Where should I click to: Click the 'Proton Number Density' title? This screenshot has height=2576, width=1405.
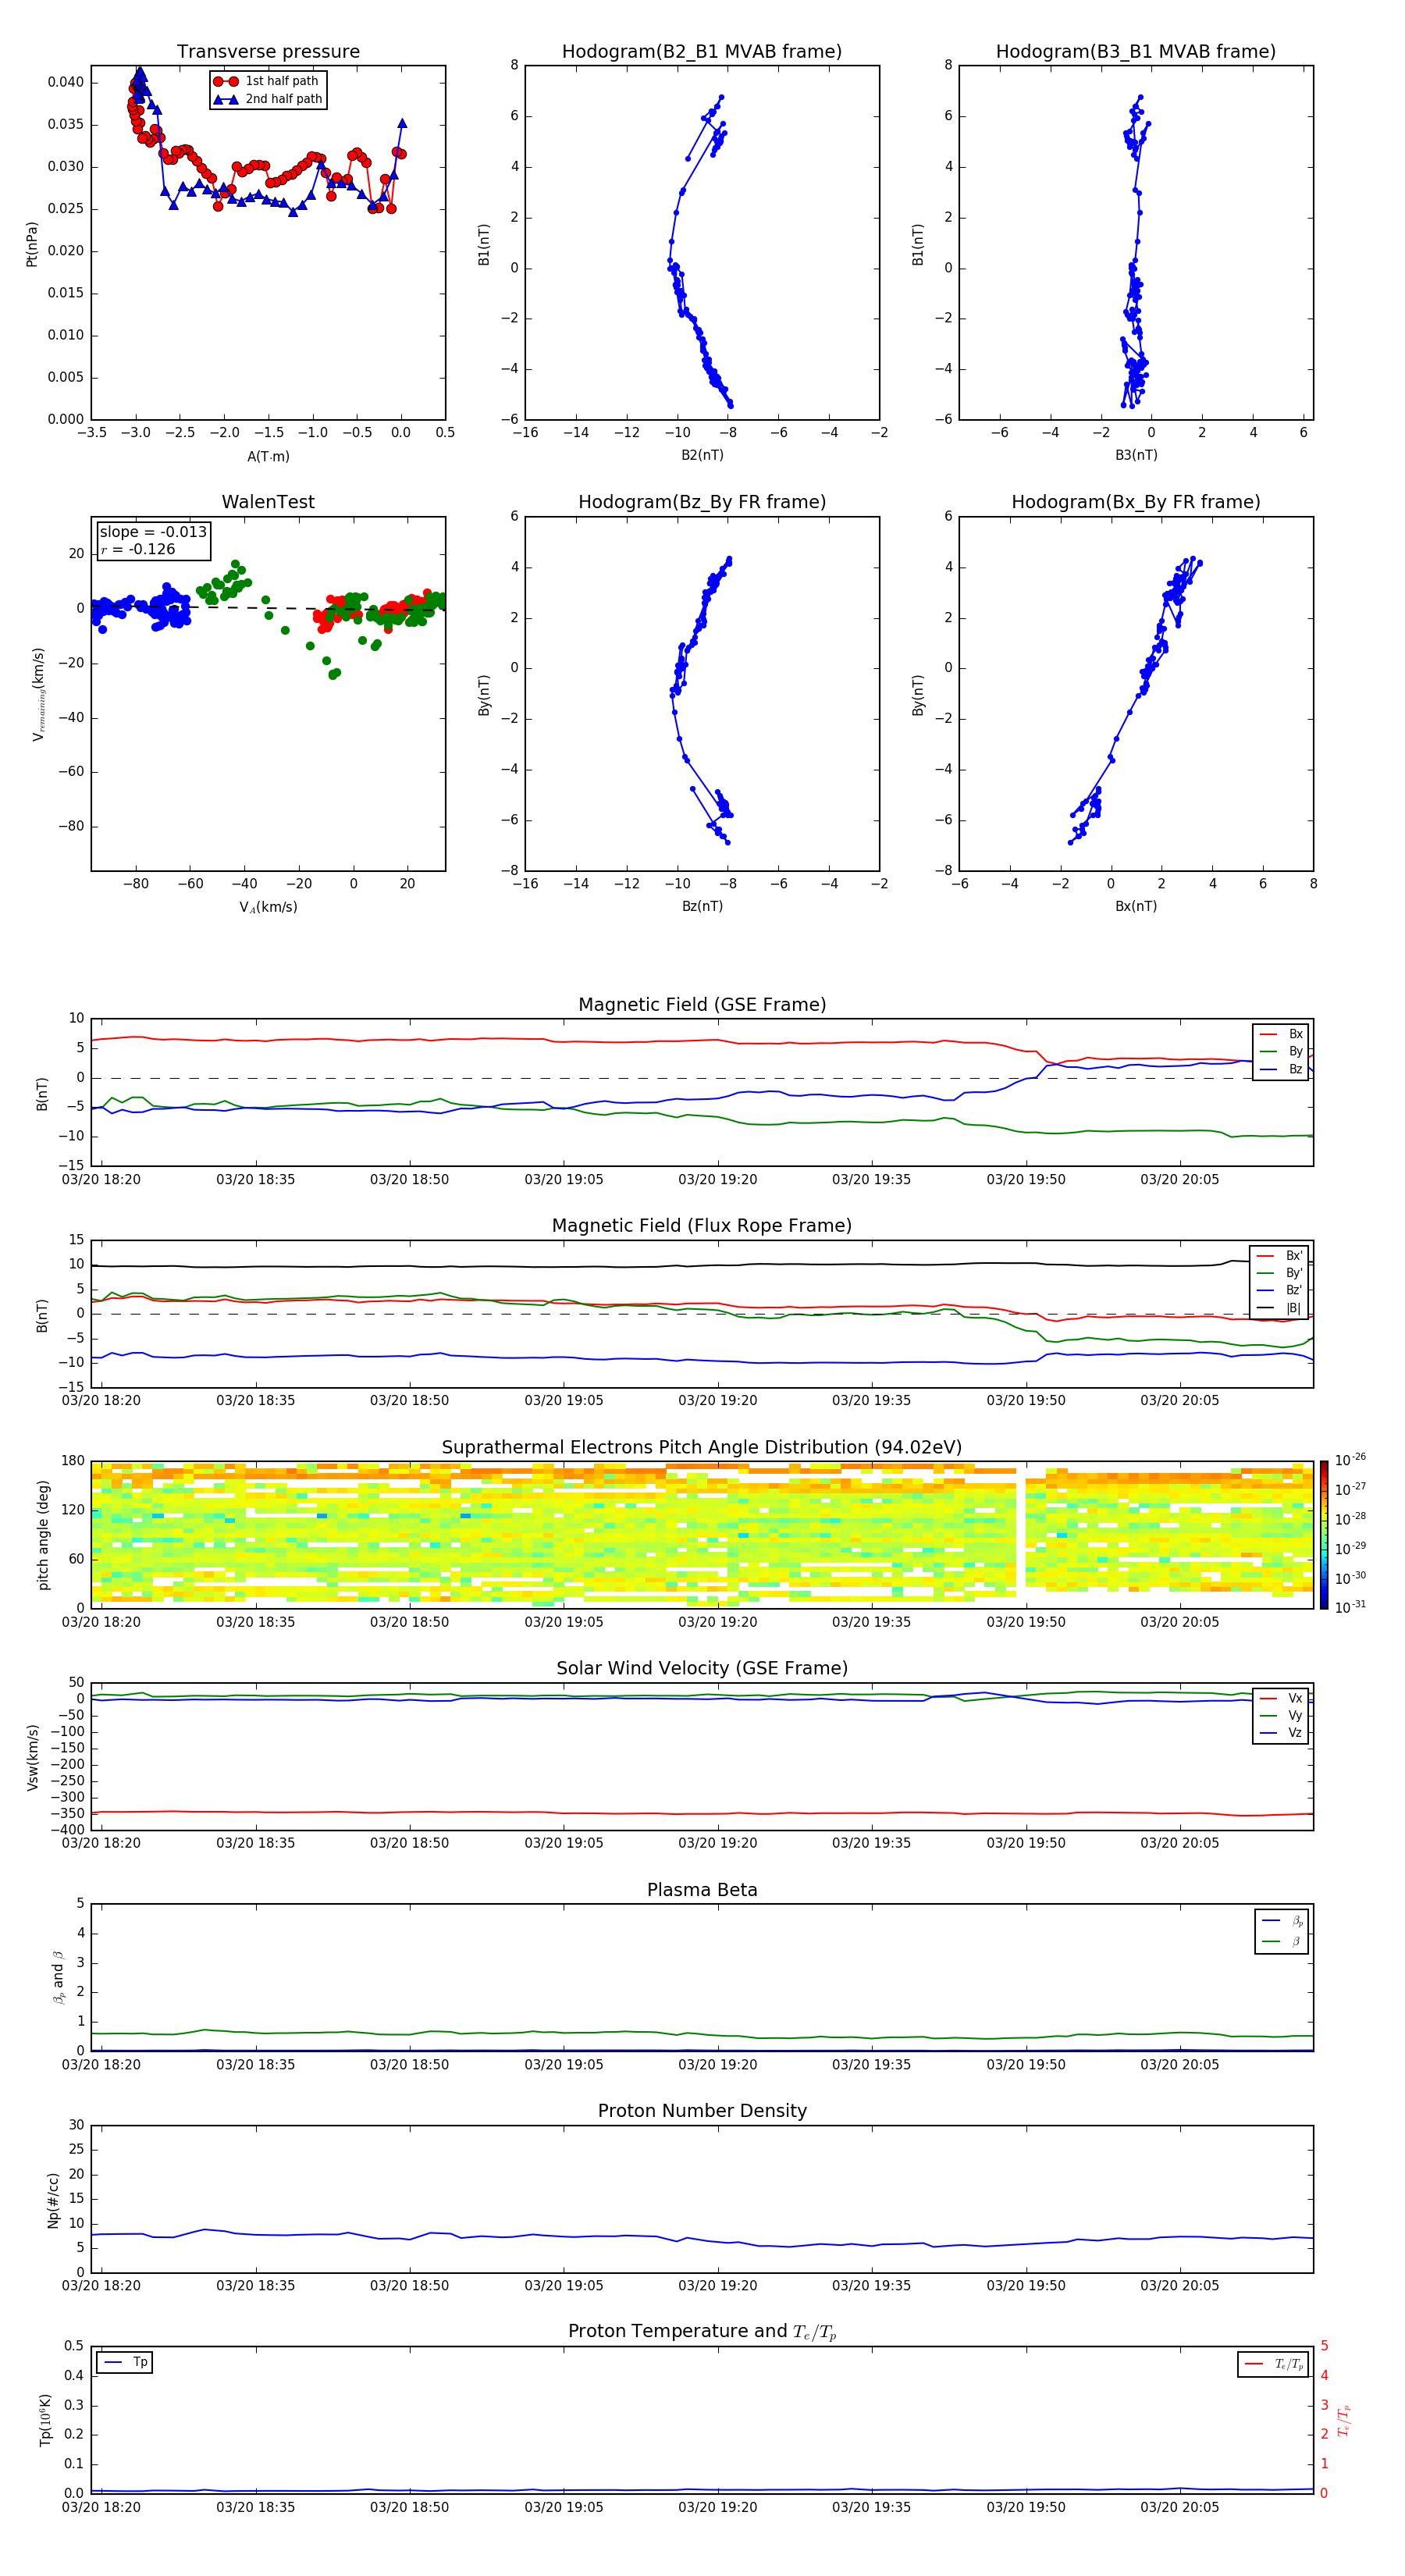click(702, 2111)
